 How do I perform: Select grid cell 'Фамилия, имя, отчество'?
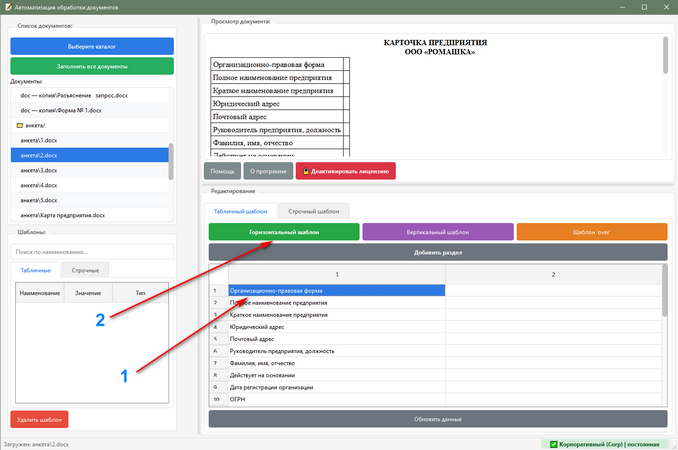tap(337, 363)
